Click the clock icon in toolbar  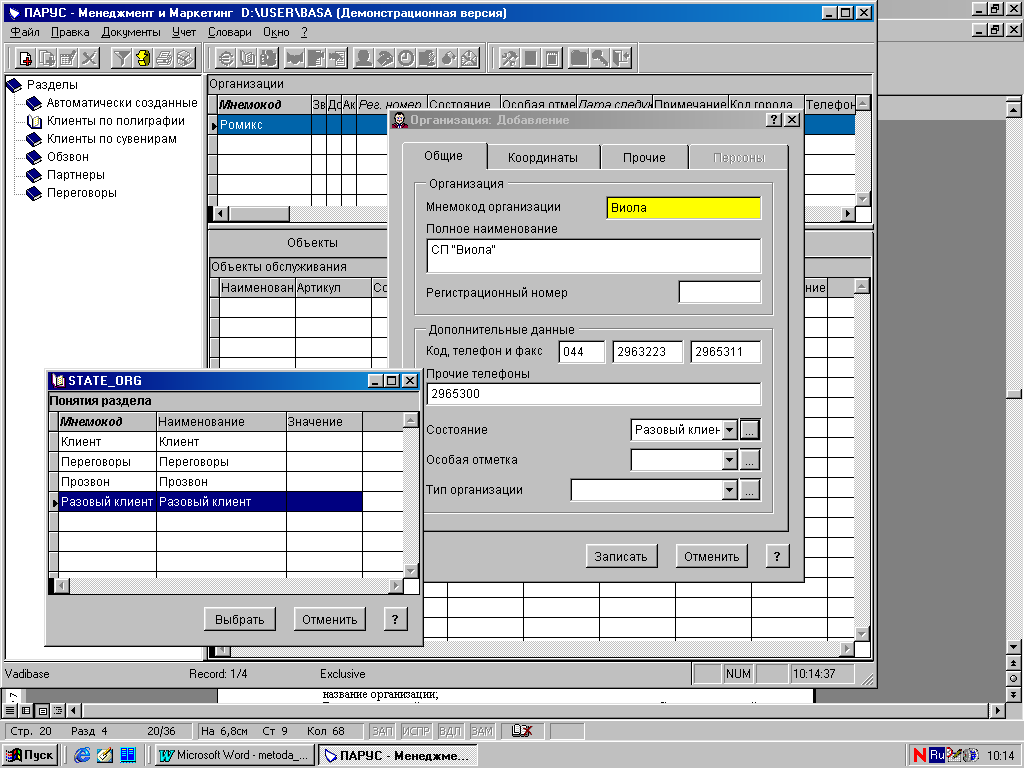click(x=406, y=59)
